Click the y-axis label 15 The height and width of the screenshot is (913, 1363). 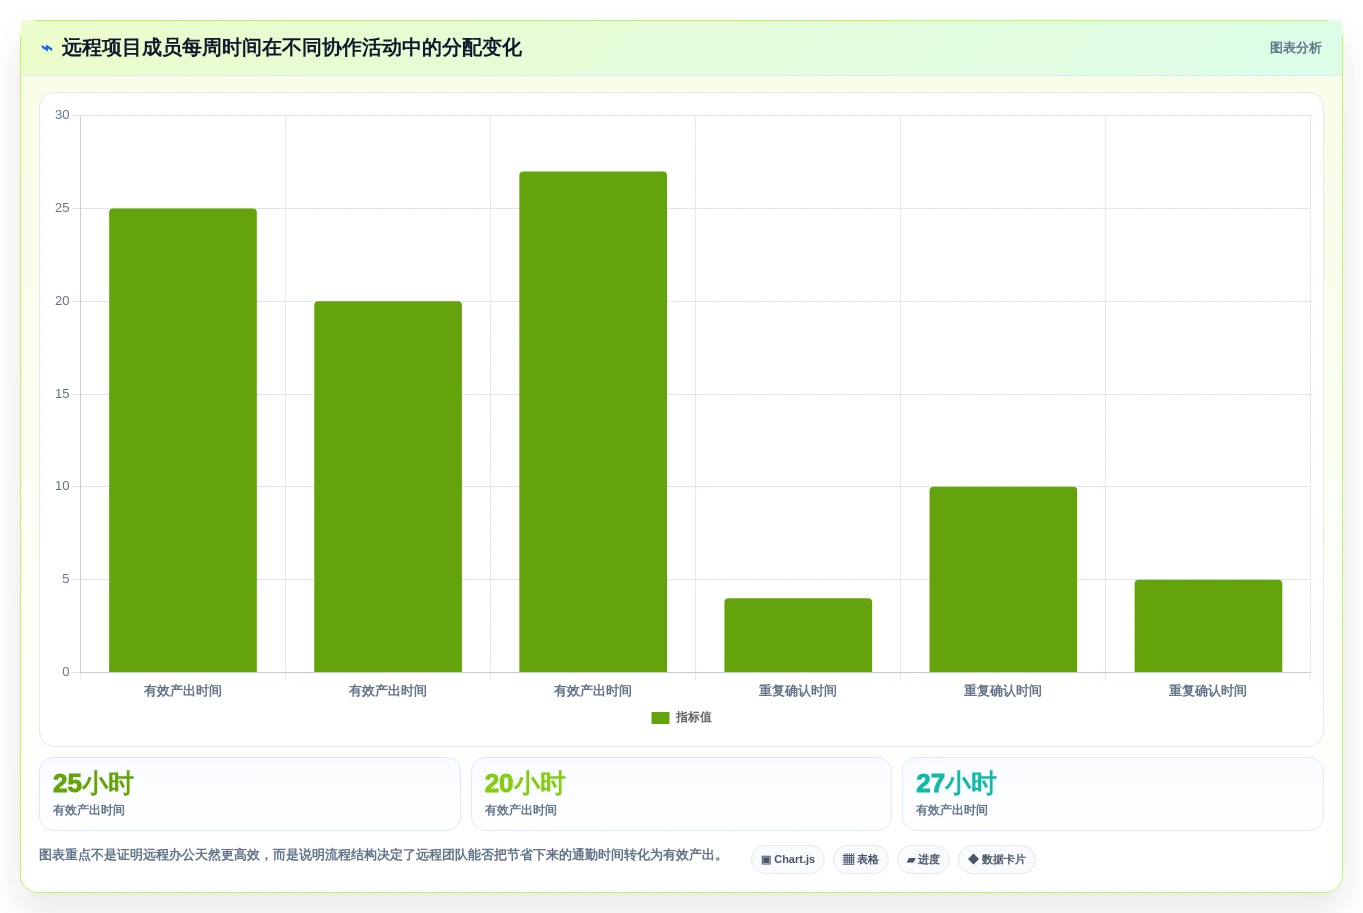(62, 394)
